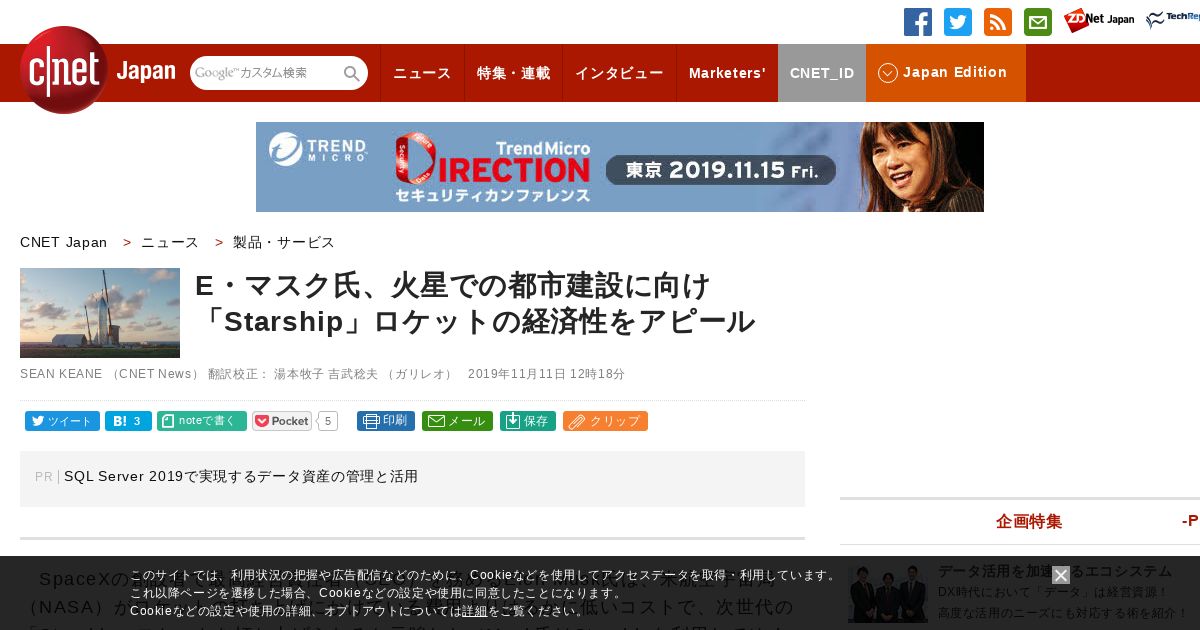Click the noteで書く button
This screenshot has width=1200, height=630.
(x=202, y=421)
